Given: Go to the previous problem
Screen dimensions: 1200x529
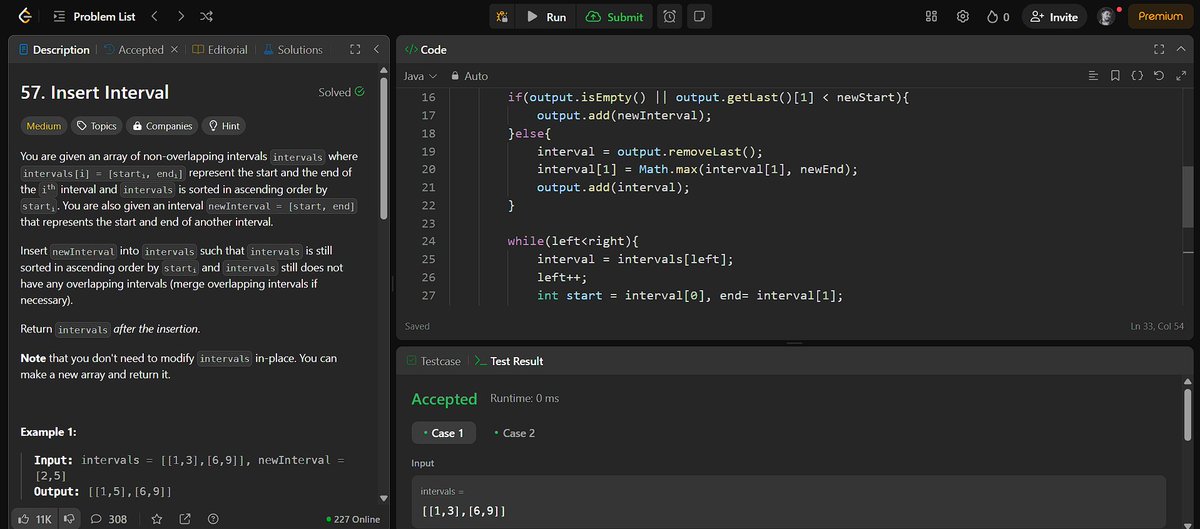Looking at the screenshot, I should 154,17.
